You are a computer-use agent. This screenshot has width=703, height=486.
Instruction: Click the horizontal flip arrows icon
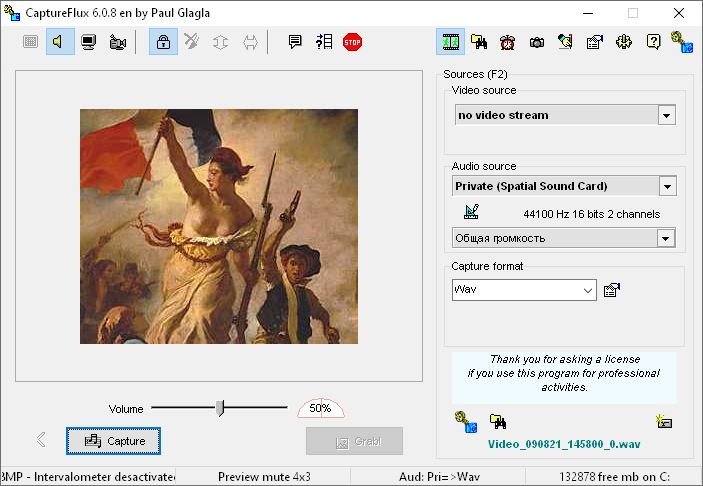pyautogui.click(x=250, y=43)
